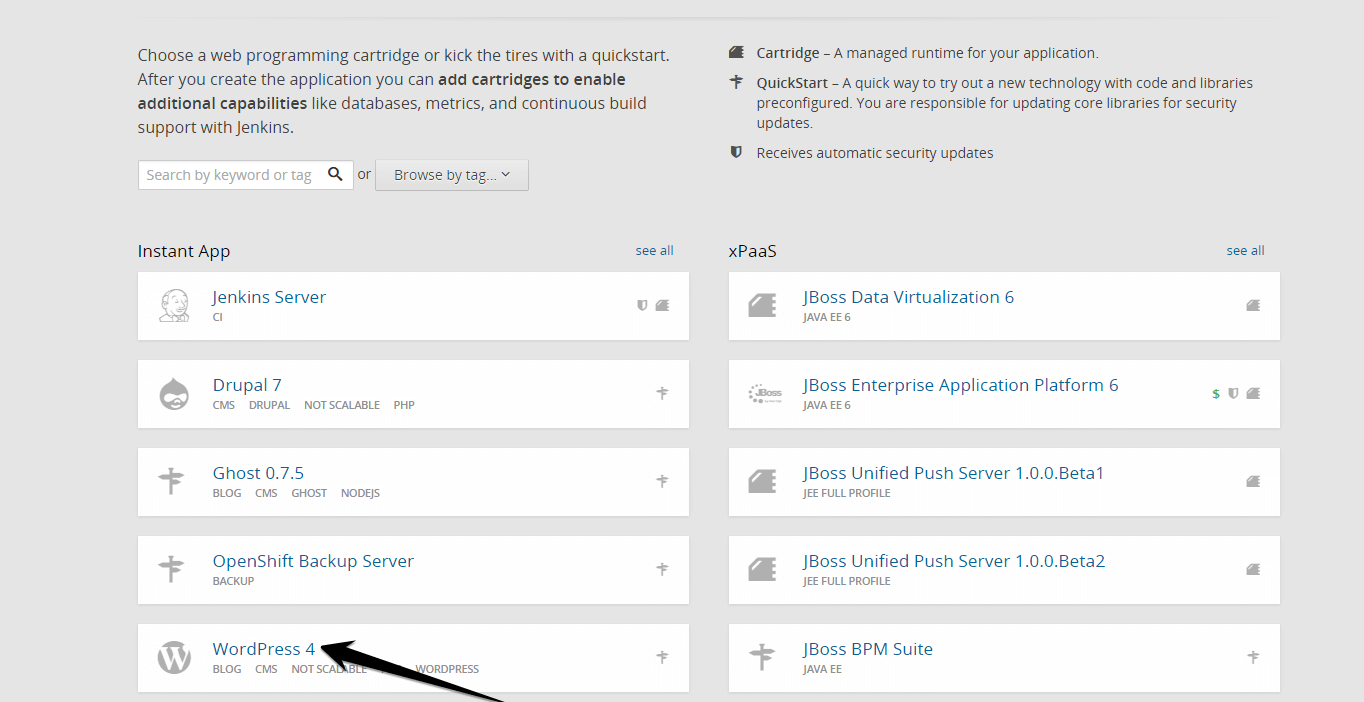Click the green dollar icon on JBoss EAP row
Image resolution: width=1364 pixels, height=702 pixels.
[1216, 394]
